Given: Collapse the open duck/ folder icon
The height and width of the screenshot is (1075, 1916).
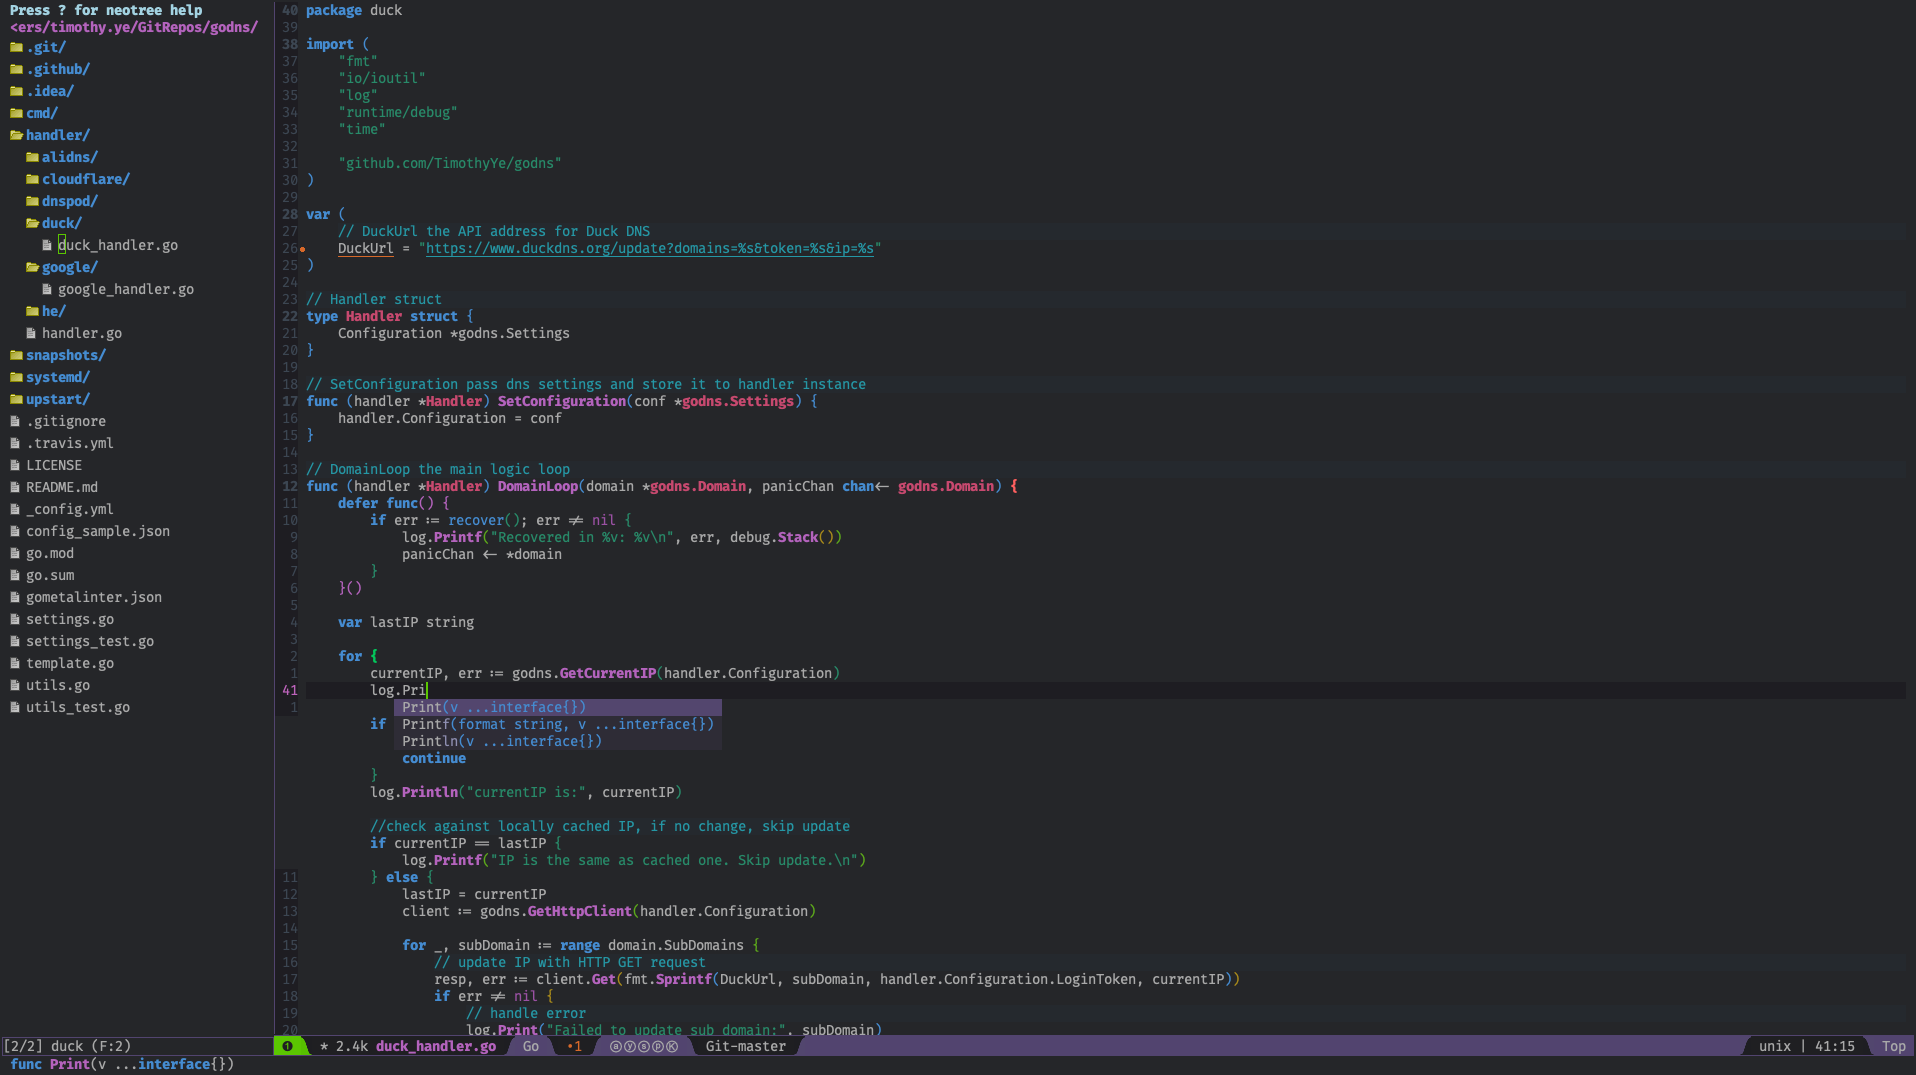Looking at the screenshot, I should (32, 223).
